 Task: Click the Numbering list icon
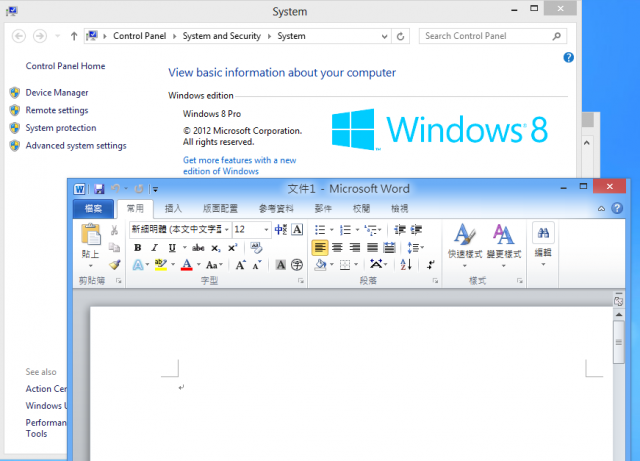click(345, 230)
